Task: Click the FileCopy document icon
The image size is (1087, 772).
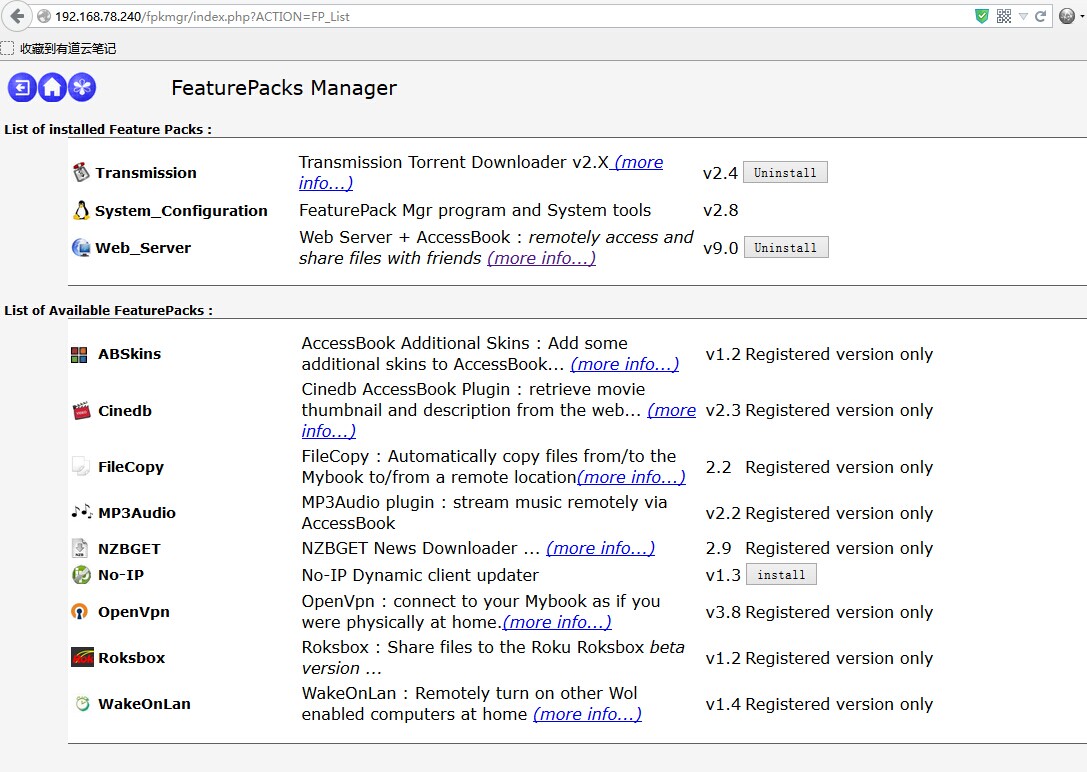Action: pyautogui.click(x=81, y=466)
